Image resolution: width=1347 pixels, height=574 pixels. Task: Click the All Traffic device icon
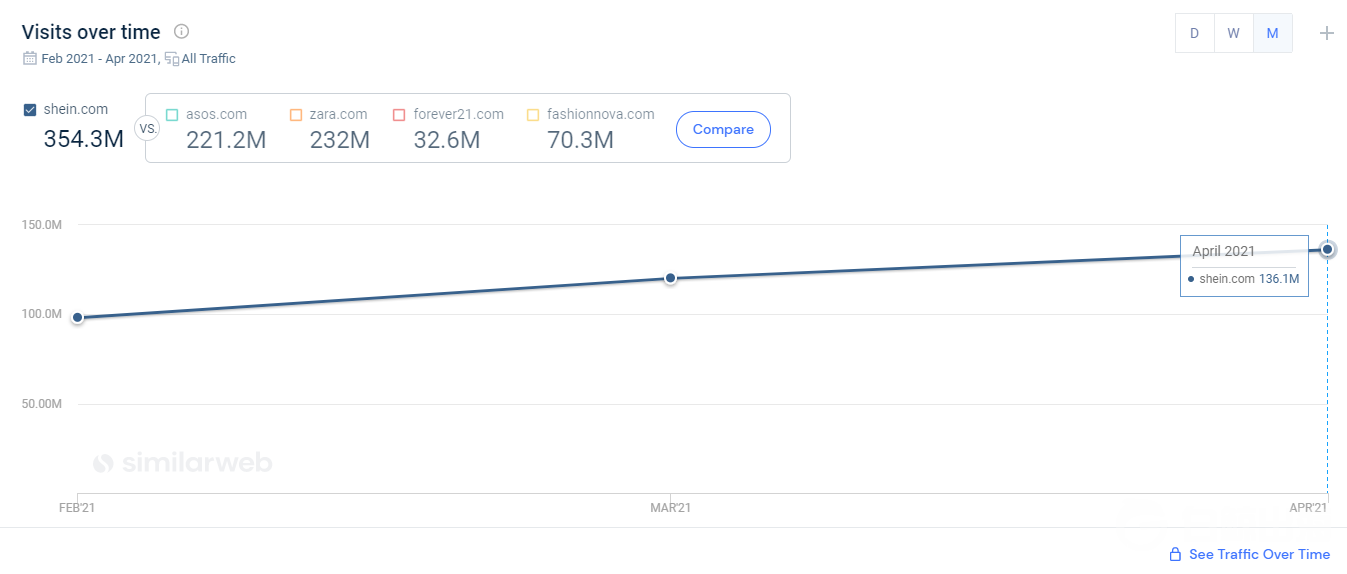(171, 59)
